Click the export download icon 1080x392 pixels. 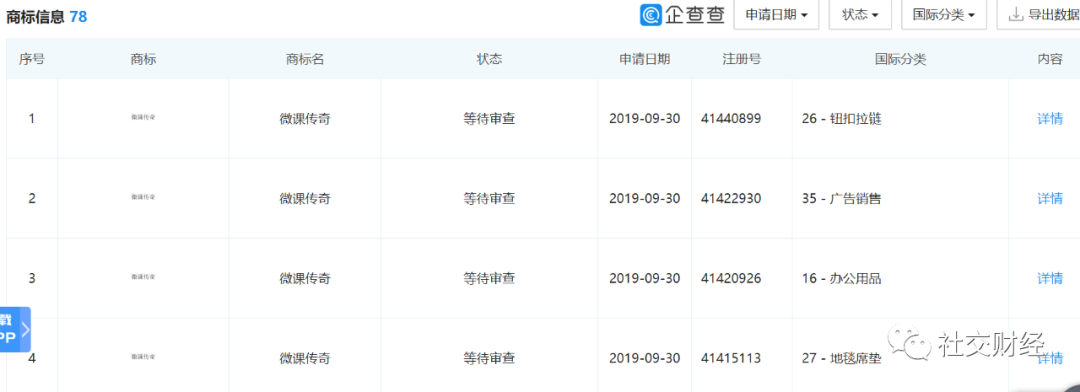(x=1015, y=14)
